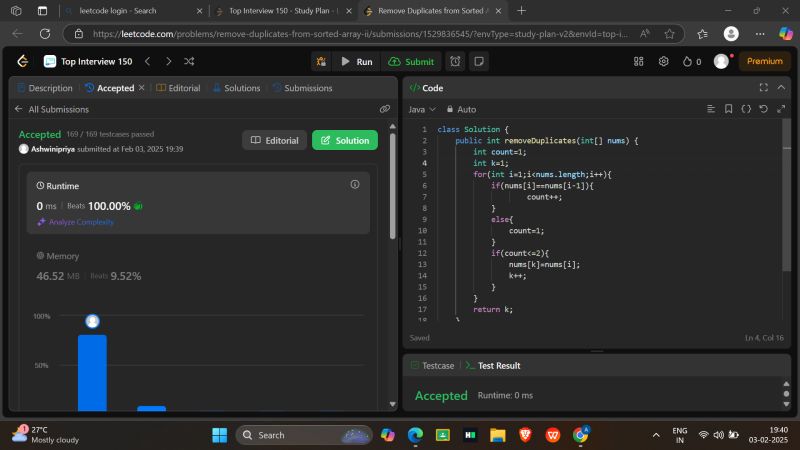Open Edge settings and more menu
Image resolution: width=800 pixels, height=450 pixels.
pos(760,34)
